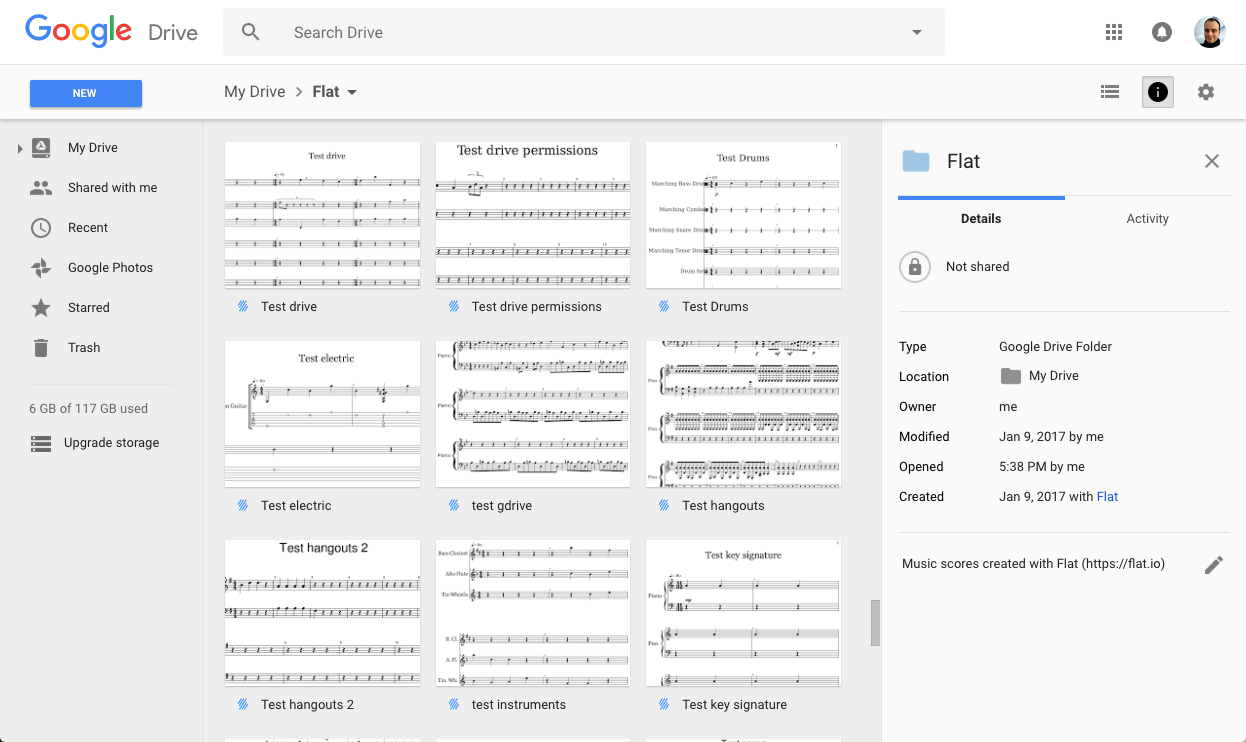Click the Flat app icon beside Test Drums
Image resolution: width=1246 pixels, height=742 pixels.
click(664, 306)
